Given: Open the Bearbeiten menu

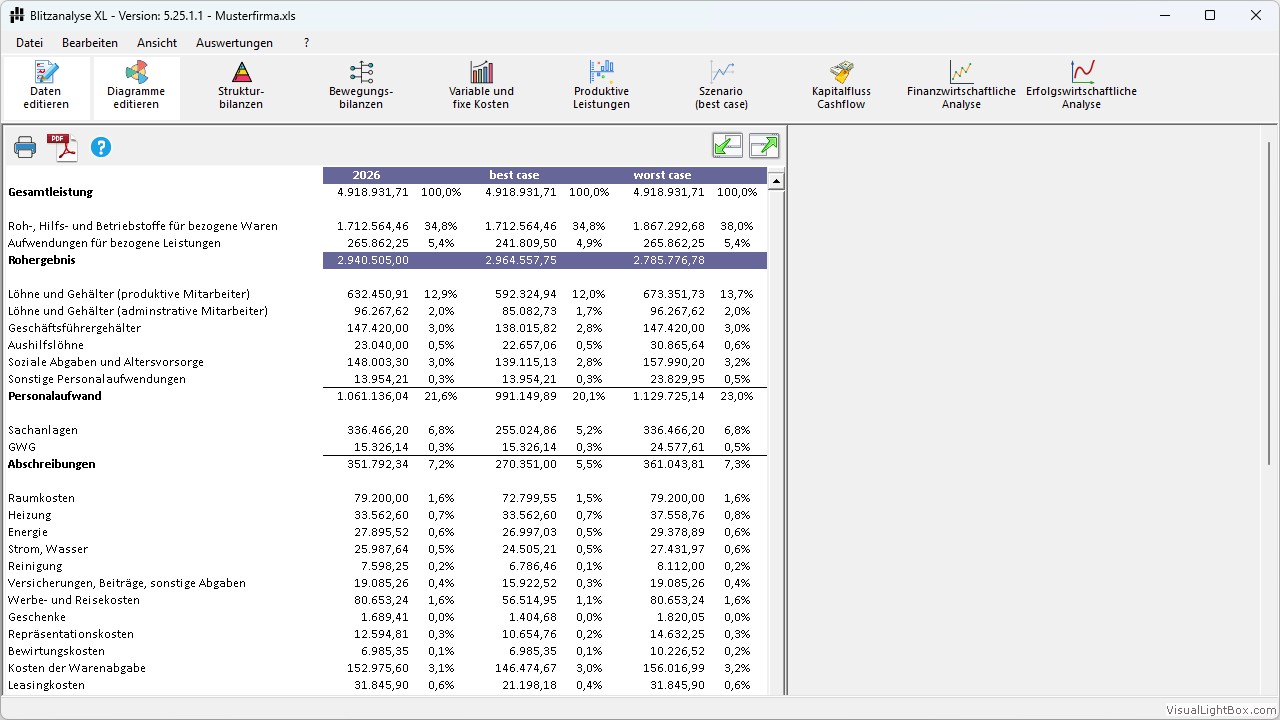Looking at the screenshot, I should pyautogui.click(x=90, y=43).
